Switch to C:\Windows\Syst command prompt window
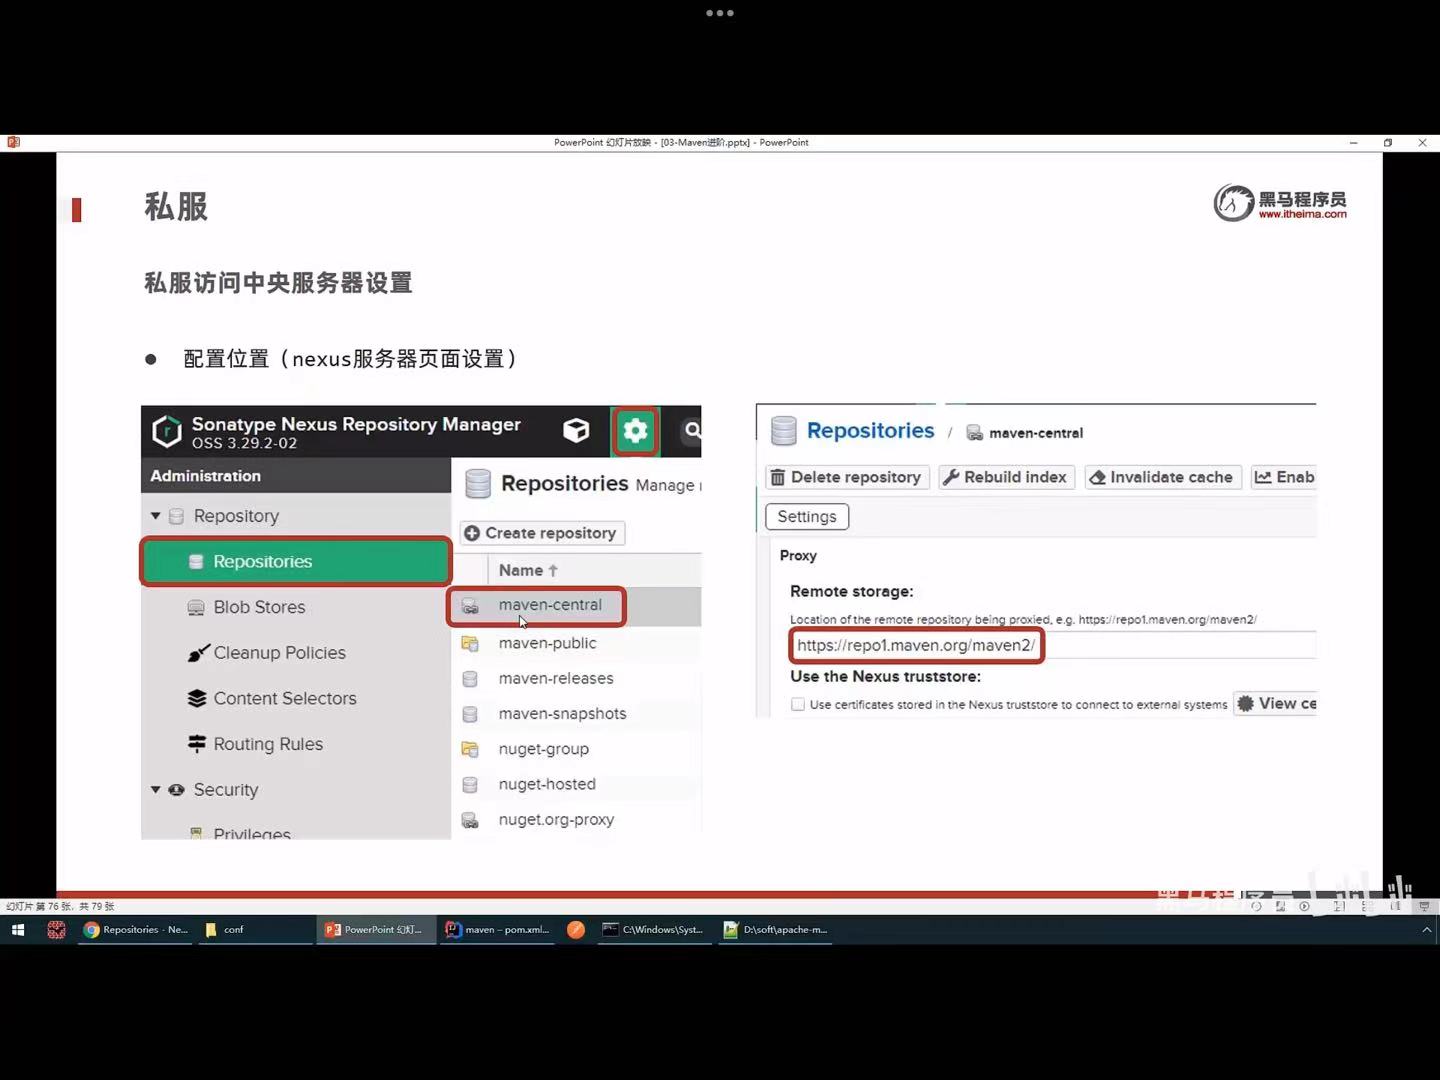This screenshot has height=1080, width=1440. [x=654, y=930]
